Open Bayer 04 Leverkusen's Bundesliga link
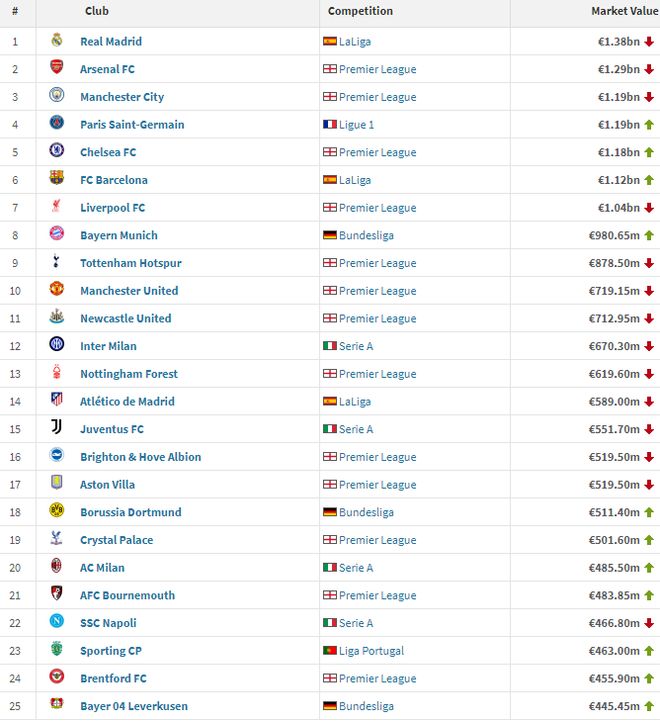The image size is (660, 722). (x=366, y=706)
